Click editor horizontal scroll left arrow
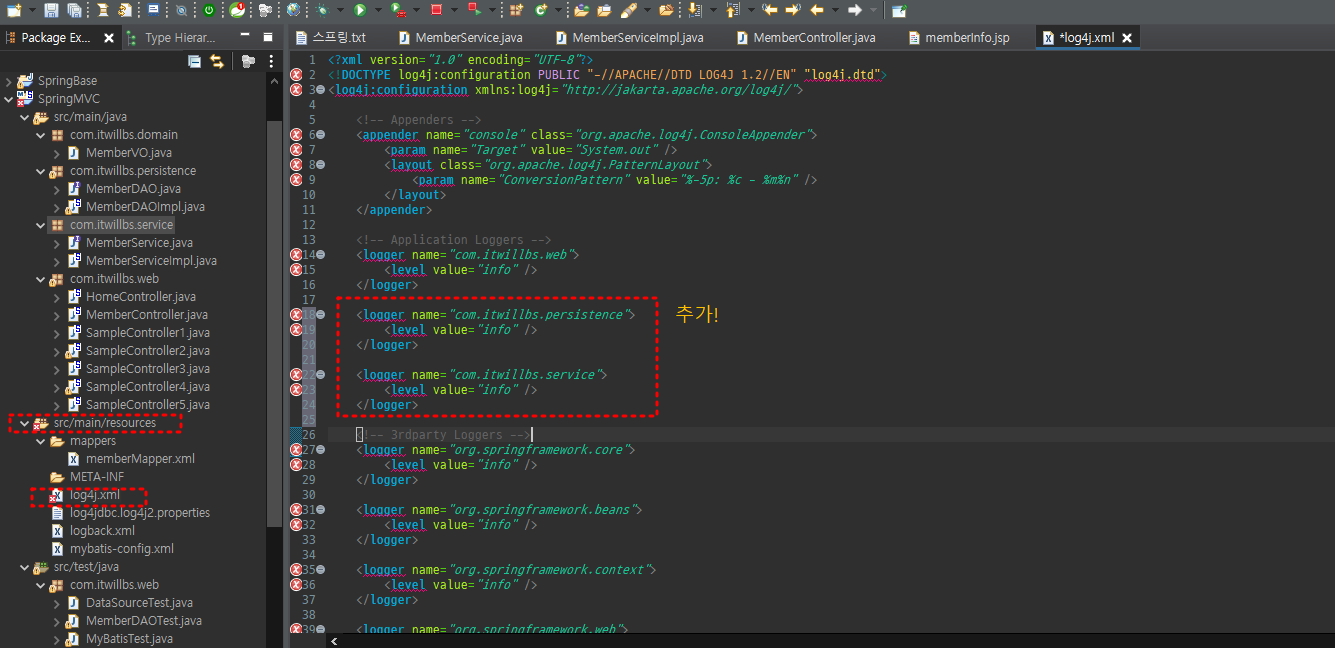1335x648 pixels. click(x=333, y=641)
